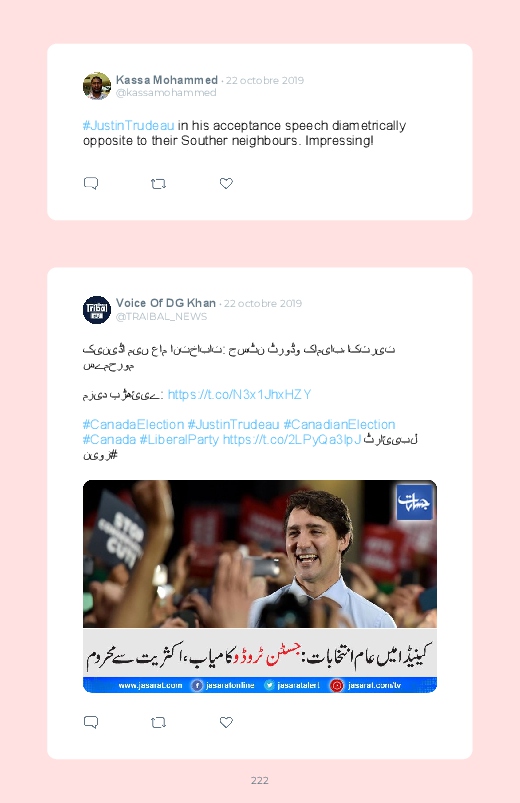Like Kassa Mohammed's tweet with heart icon
The image size is (520, 803).
pos(226,183)
